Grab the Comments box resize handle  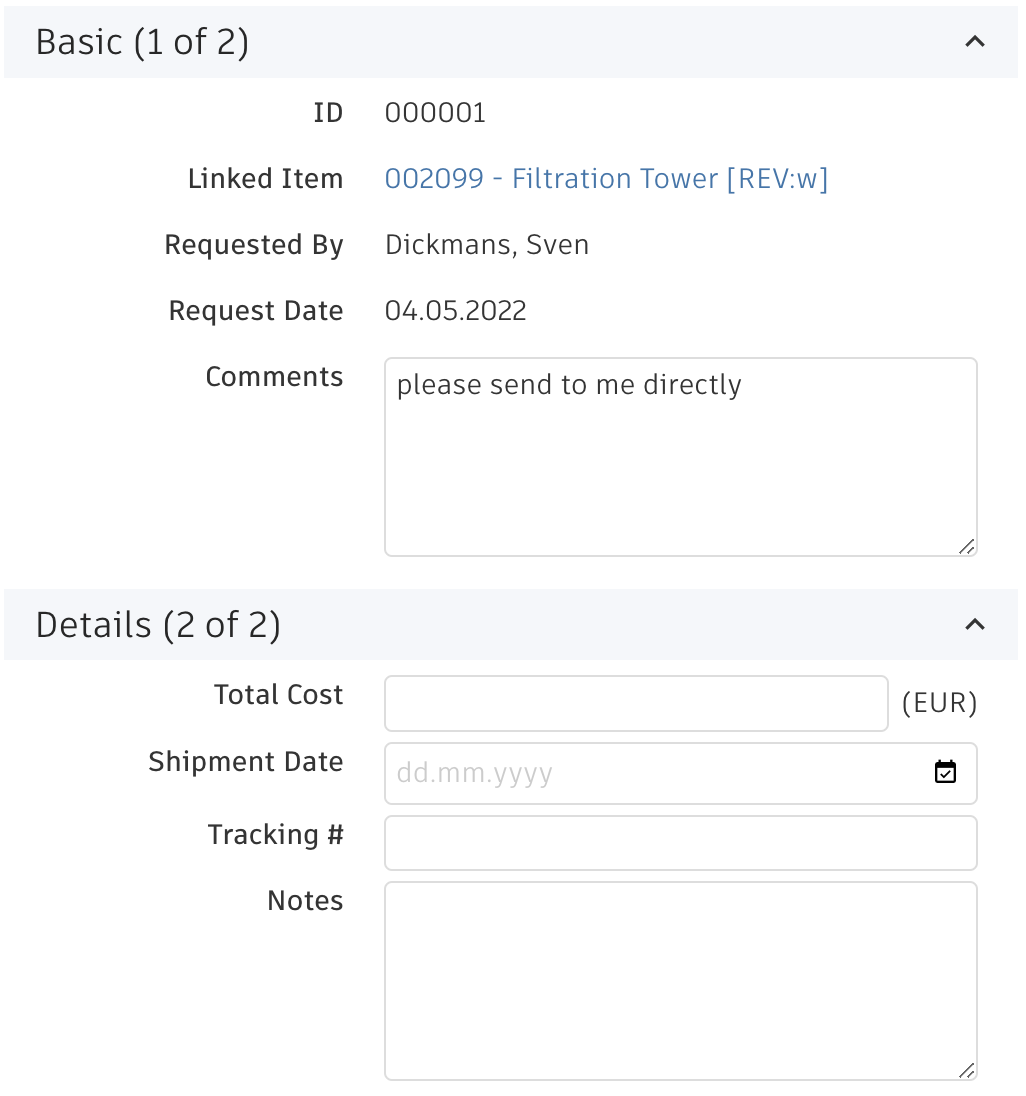(966, 546)
